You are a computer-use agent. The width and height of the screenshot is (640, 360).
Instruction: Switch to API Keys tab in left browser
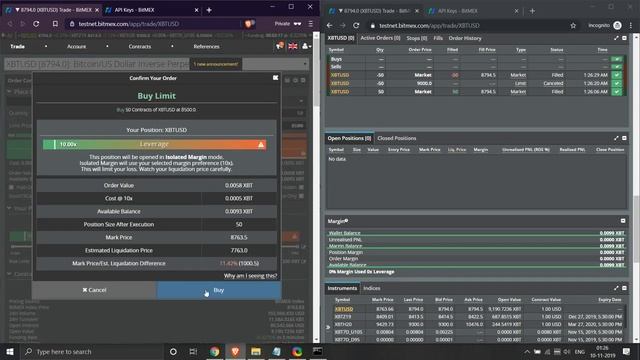(149, 10)
